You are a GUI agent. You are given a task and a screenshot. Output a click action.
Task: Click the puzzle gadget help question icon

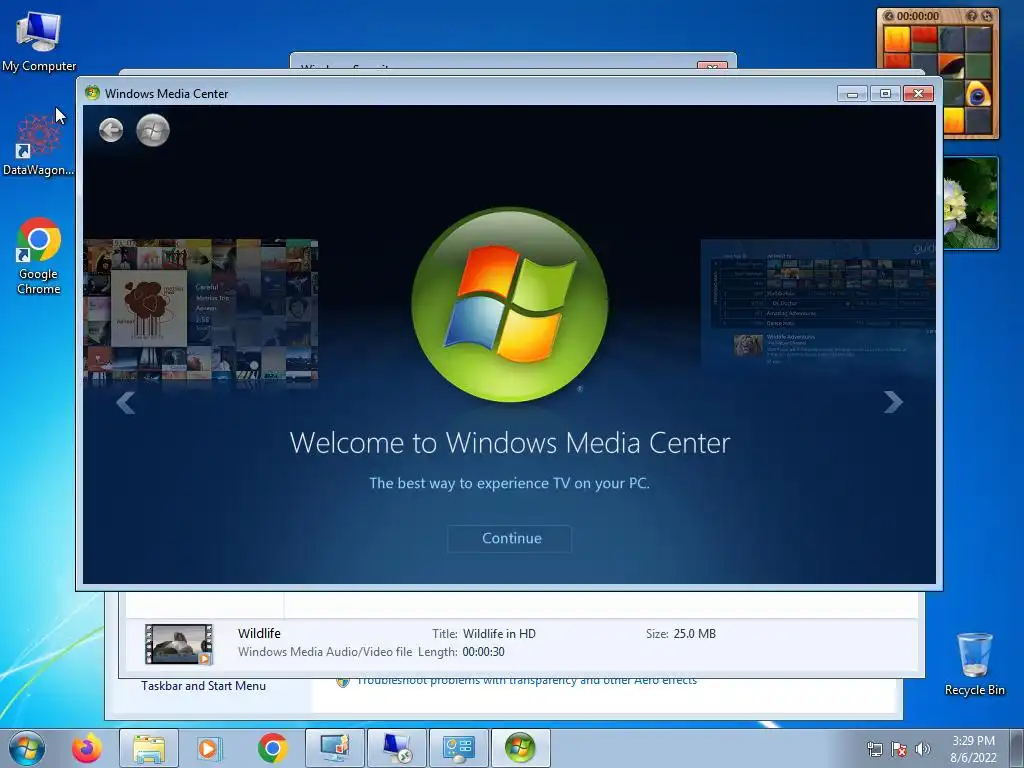click(x=972, y=16)
